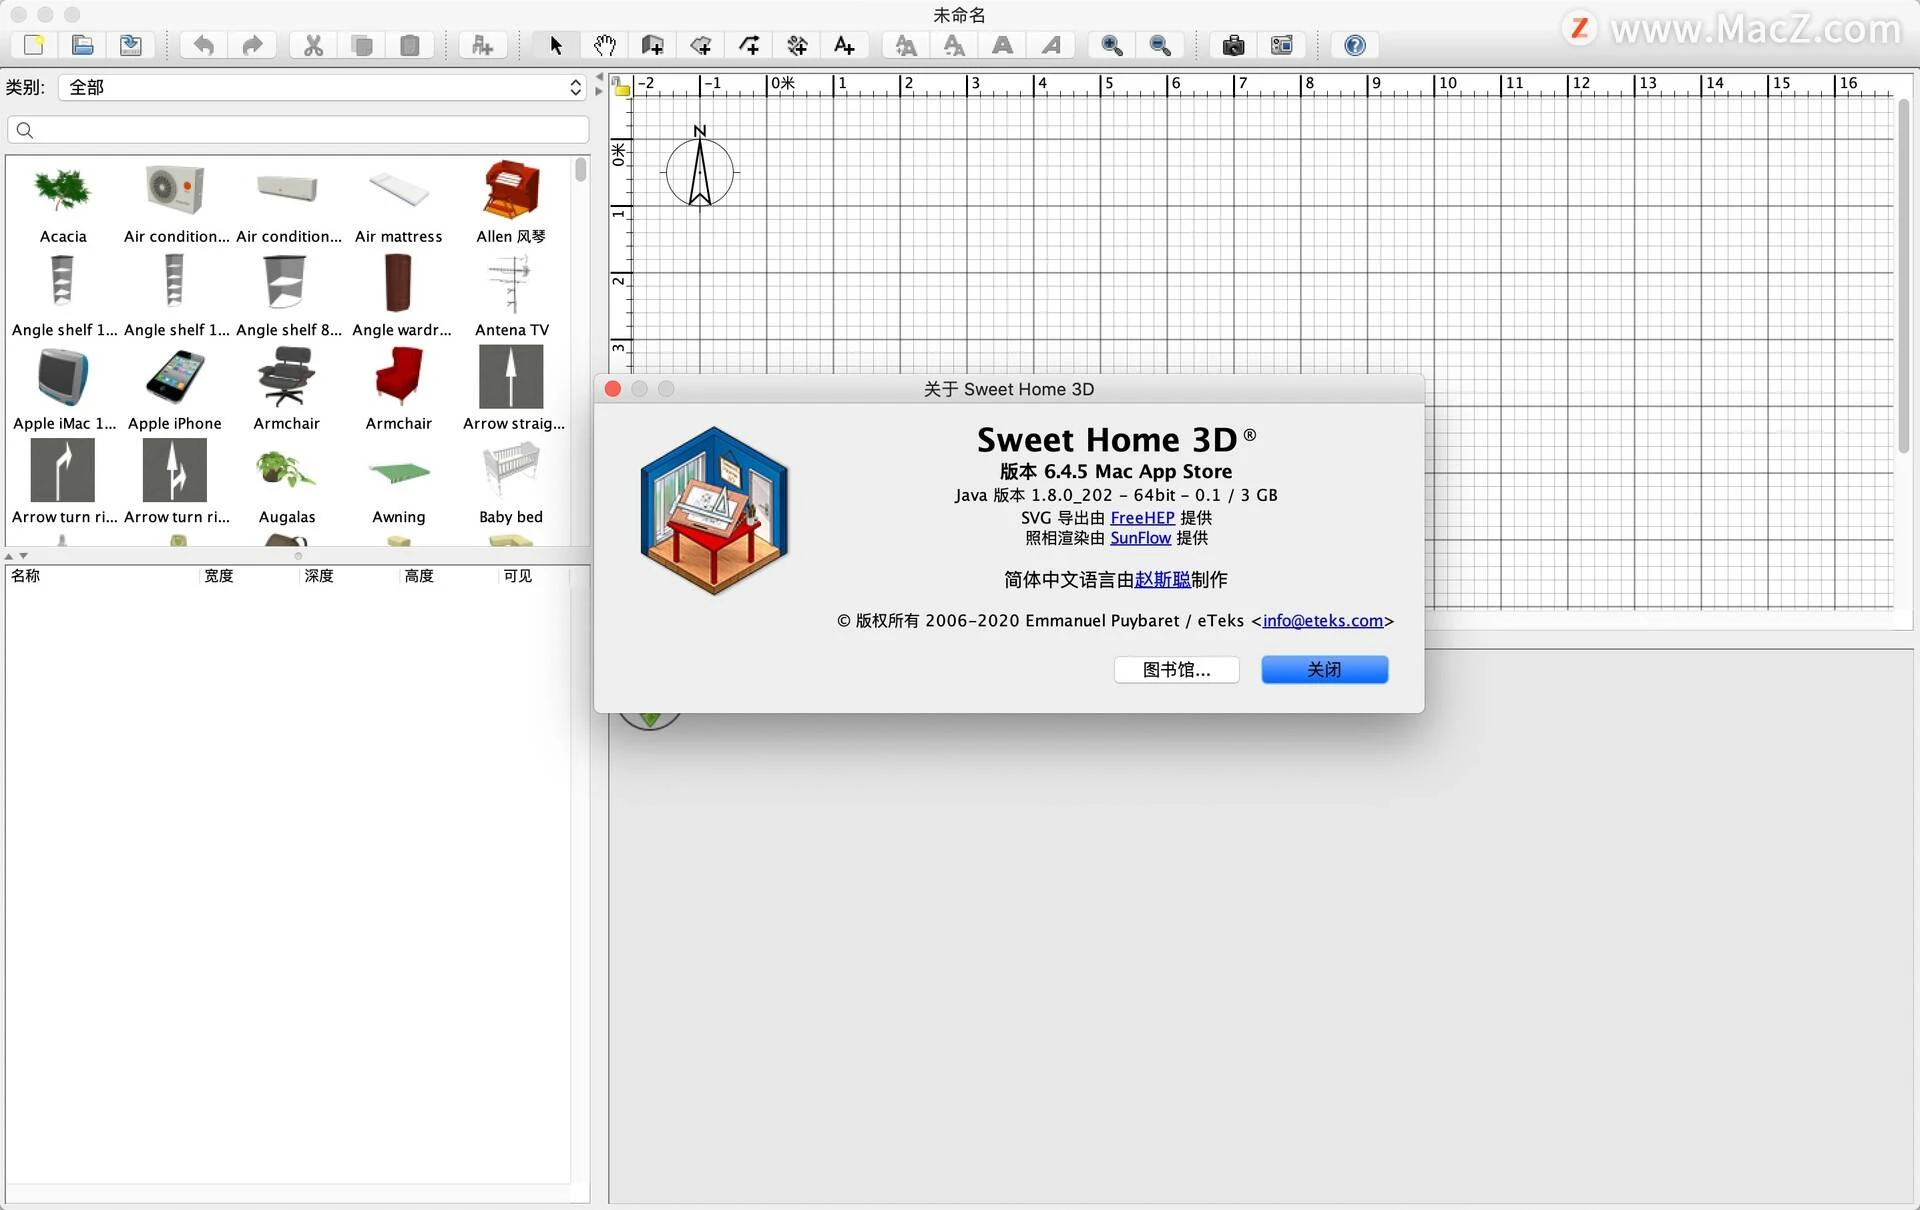Toggle italic text style icon

point(1051,45)
